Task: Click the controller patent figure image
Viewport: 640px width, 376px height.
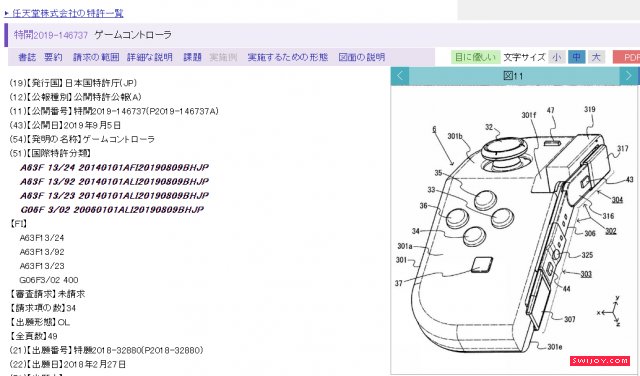Action: point(514,230)
